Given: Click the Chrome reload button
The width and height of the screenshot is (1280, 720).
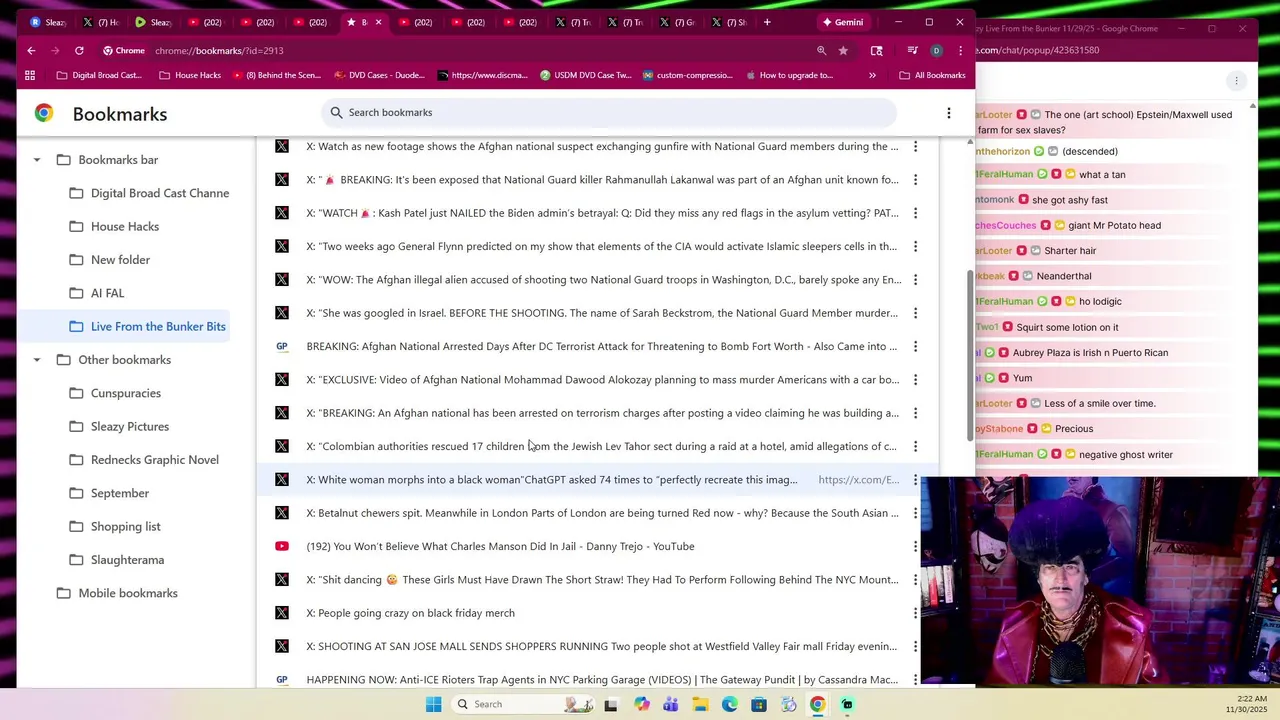Looking at the screenshot, I should (x=79, y=50).
